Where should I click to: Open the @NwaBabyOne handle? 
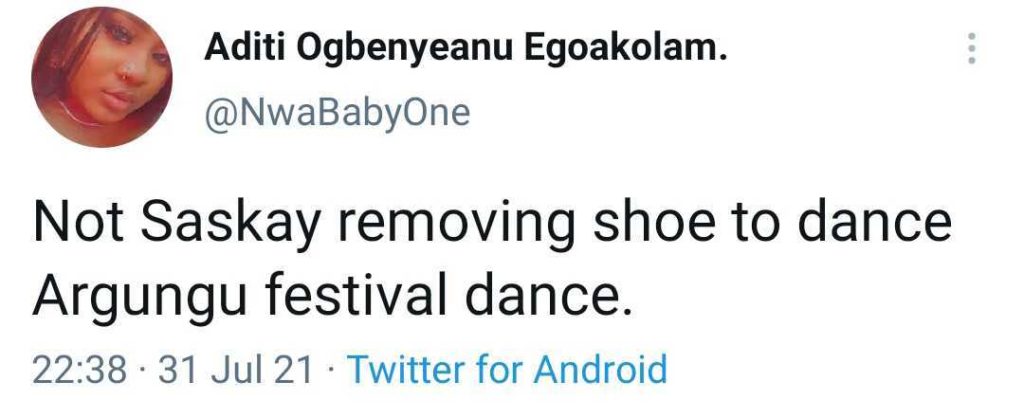[337, 112]
